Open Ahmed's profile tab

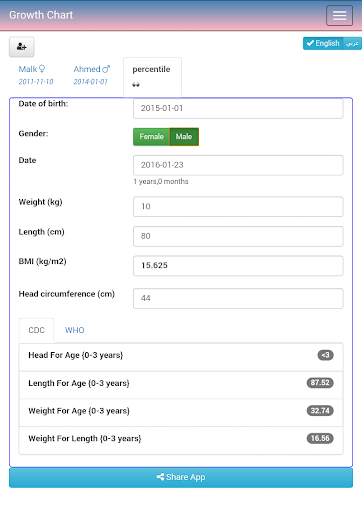pyautogui.click(x=91, y=75)
